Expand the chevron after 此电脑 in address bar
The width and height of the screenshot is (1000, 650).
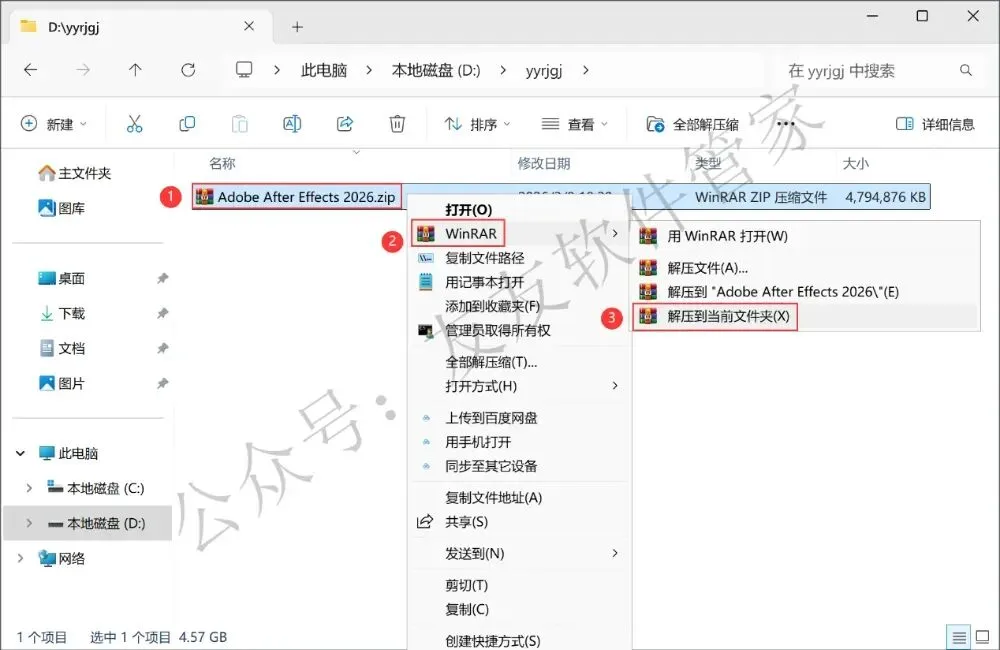(x=369, y=70)
